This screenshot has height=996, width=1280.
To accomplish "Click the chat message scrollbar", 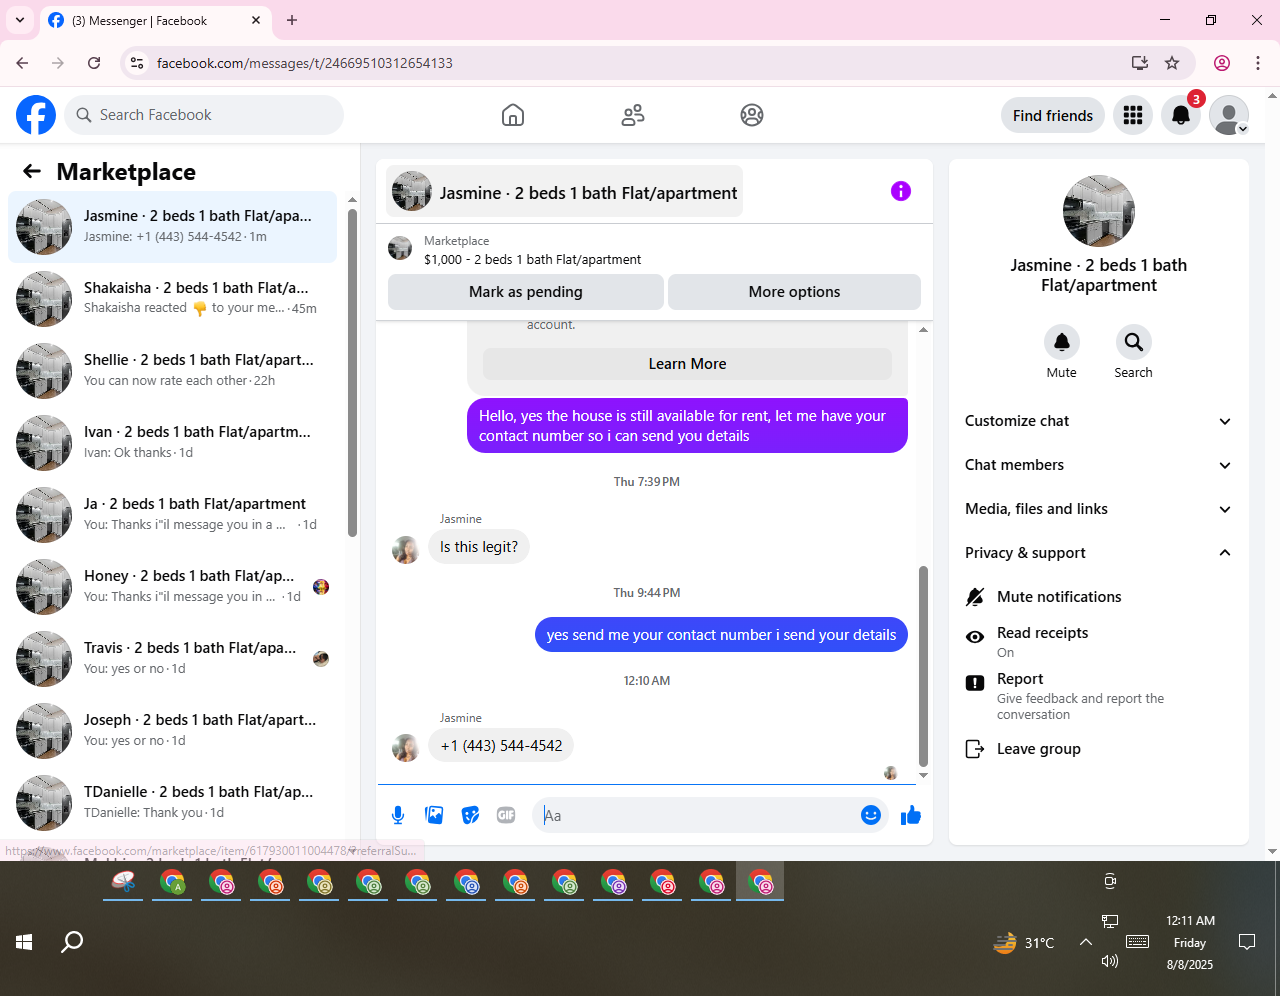I will click(x=923, y=665).
